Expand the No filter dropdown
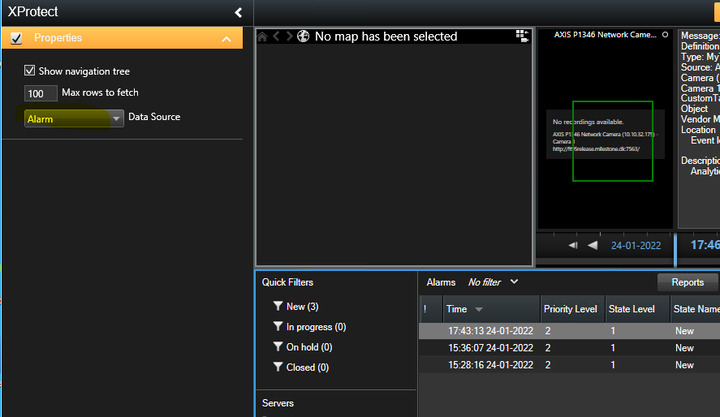This screenshot has width=720, height=417. pyautogui.click(x=514, y=283)
